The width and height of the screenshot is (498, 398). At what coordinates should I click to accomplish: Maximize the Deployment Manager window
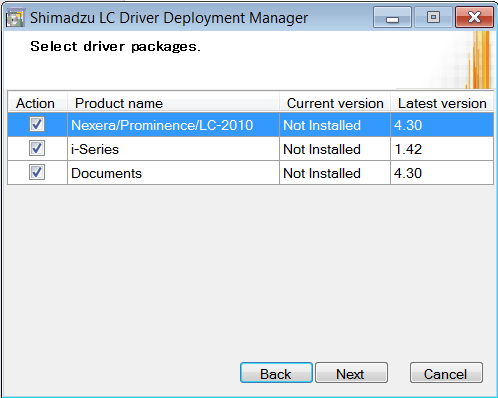click(x=433, y=17)
